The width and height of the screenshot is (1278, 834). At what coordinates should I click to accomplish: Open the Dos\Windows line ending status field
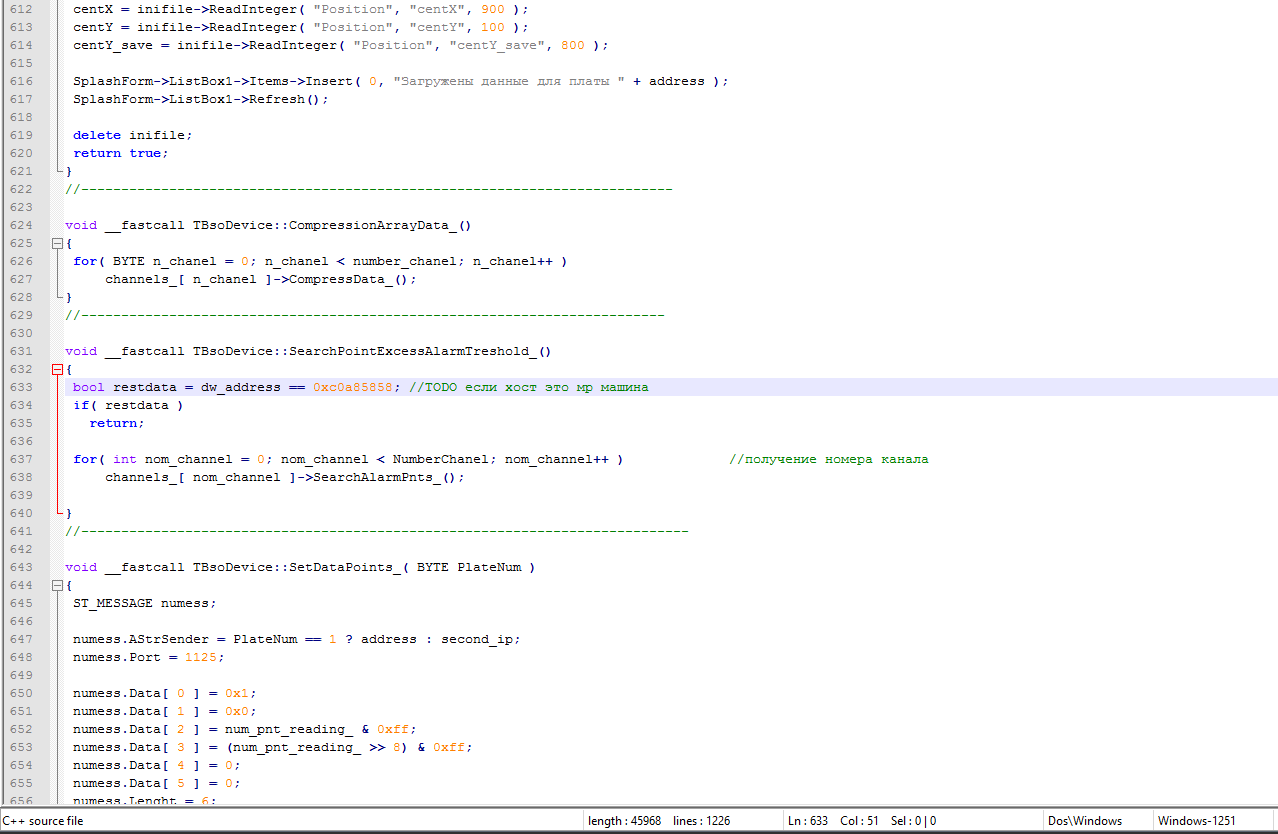1085,821
